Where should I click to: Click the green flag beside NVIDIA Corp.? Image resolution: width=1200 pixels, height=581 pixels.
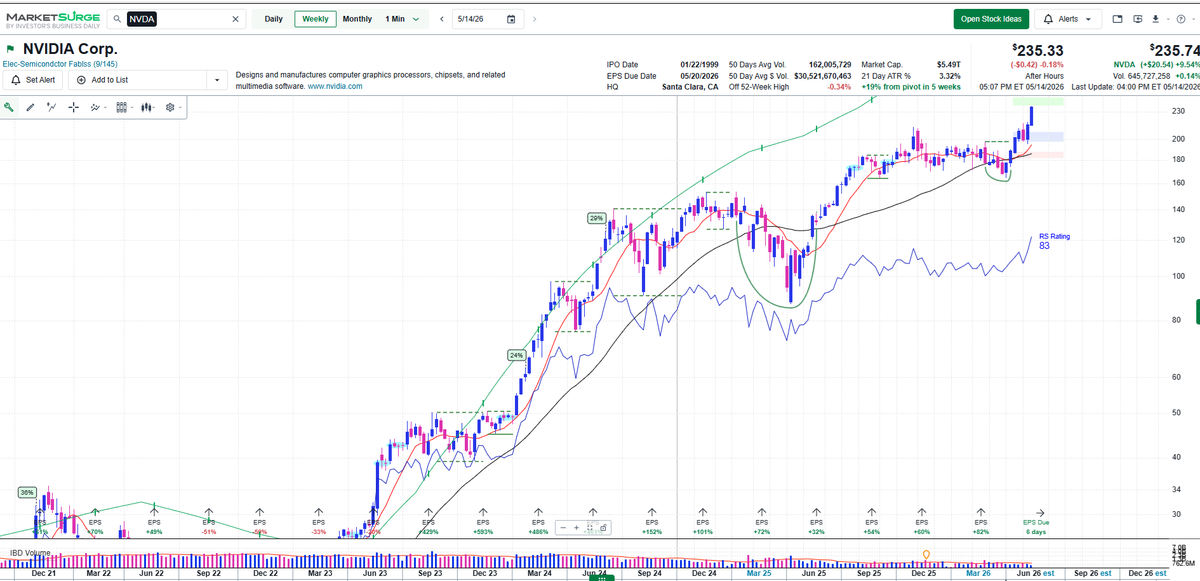click(10, 48)
